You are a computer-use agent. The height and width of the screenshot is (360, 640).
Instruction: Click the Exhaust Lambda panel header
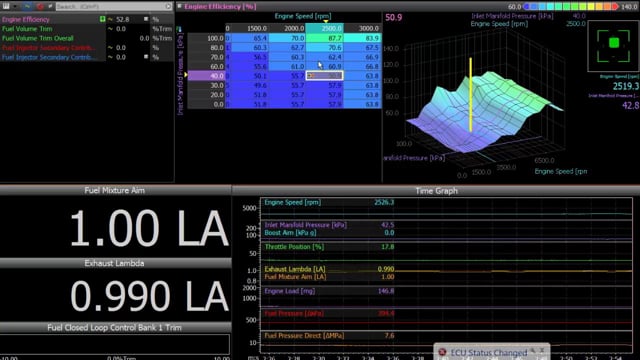pos(115,263)
